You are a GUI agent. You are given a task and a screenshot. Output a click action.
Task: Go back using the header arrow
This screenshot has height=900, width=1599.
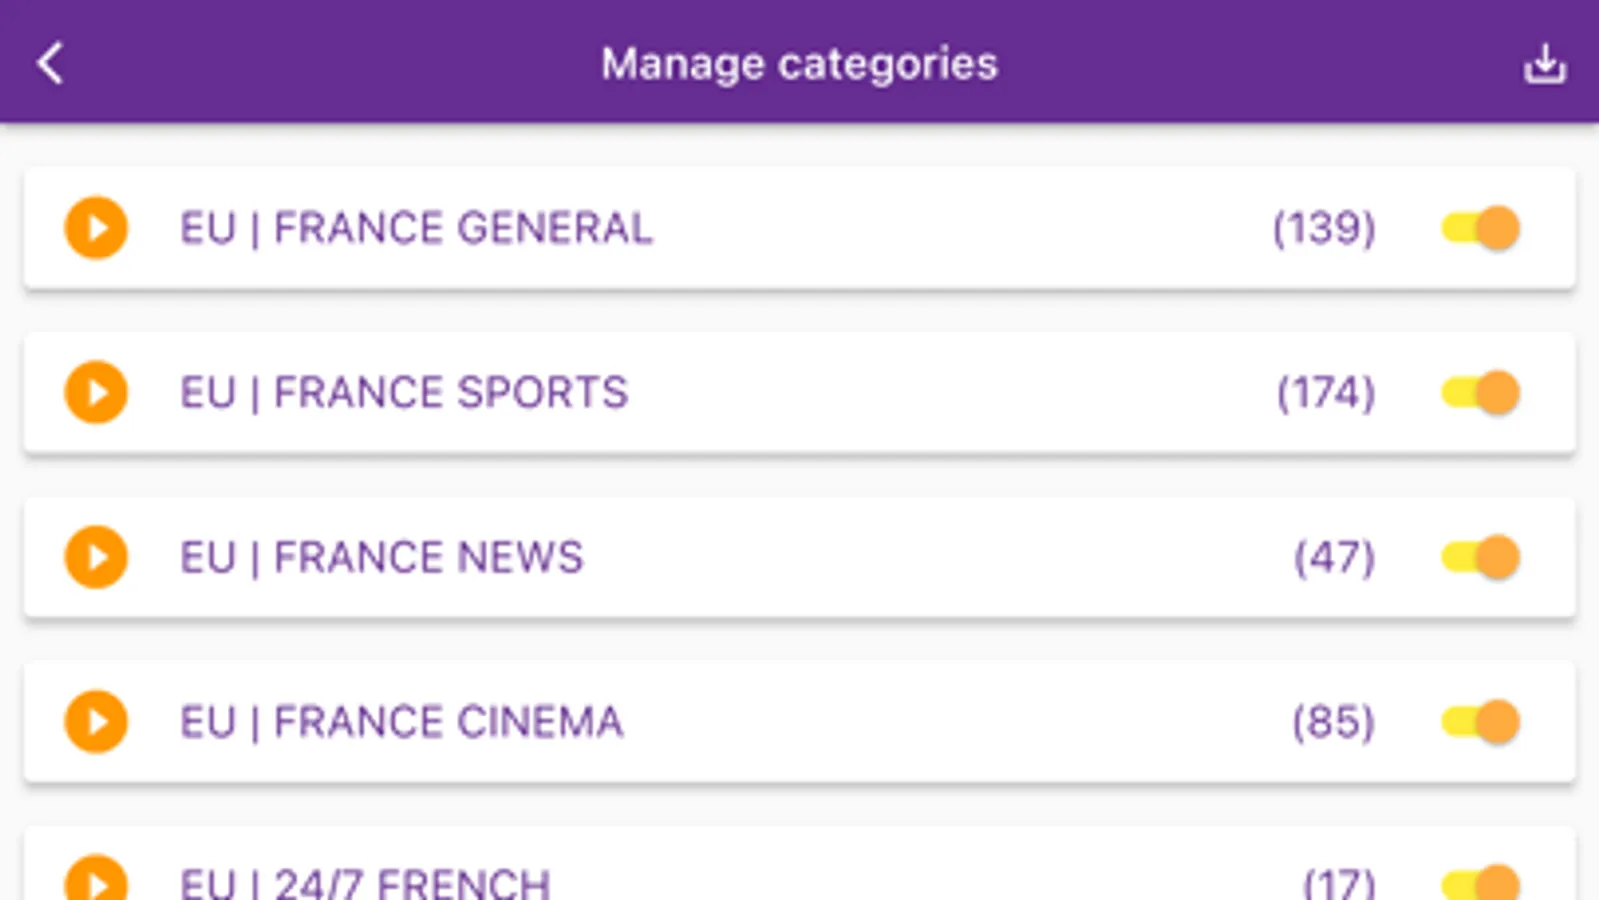[50, 64]
